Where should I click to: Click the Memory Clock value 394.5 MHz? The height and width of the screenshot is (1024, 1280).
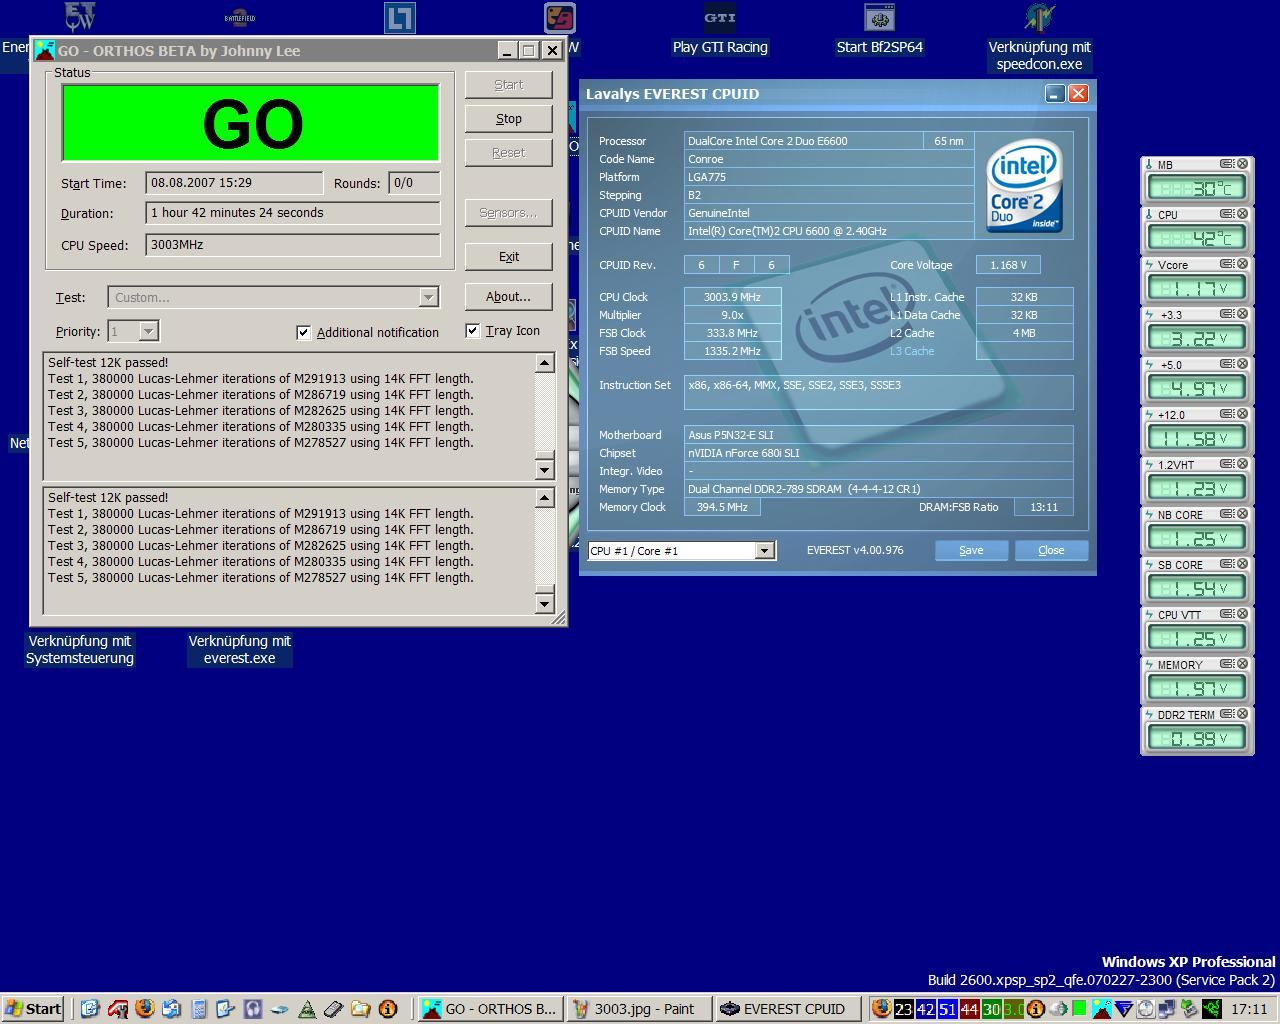722,507
